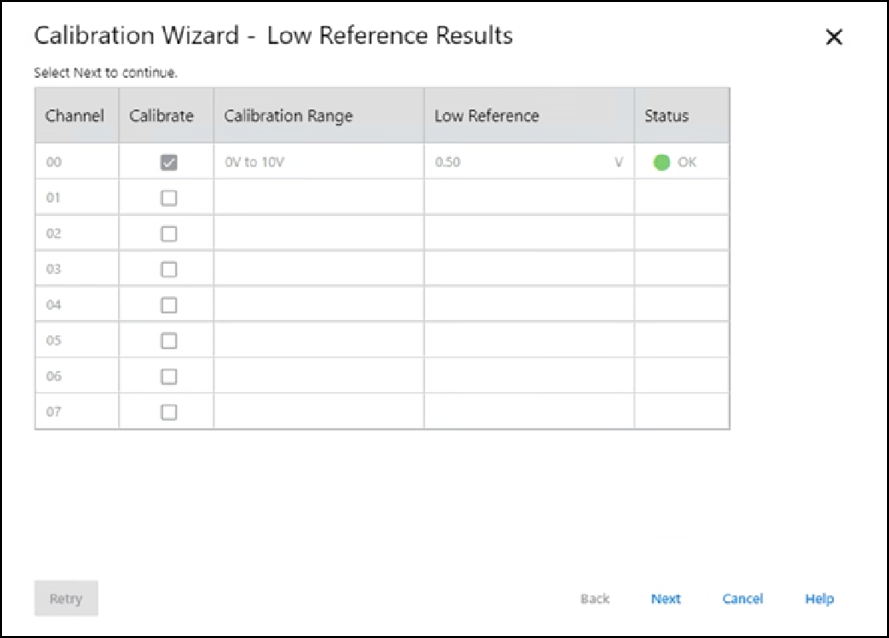Enable Calibrate checkbox for channel 02
This screenshot has width=889, height=638.
pyautogui.click(x=169, y=234)
